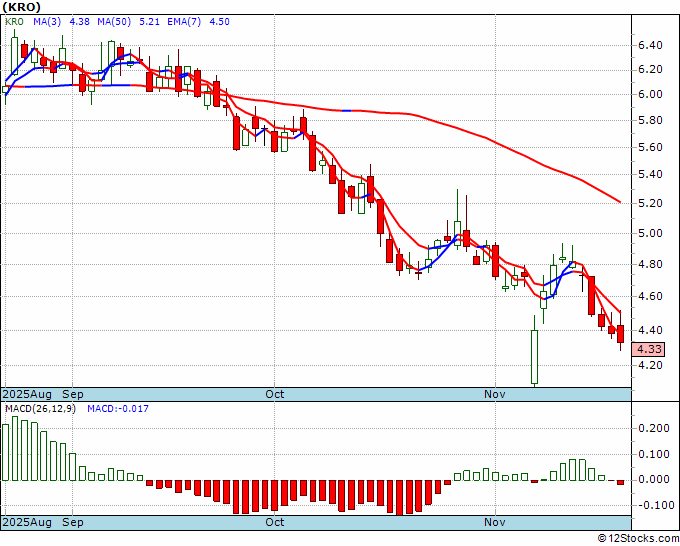Viewport: 680px width, 546px height.
Task: Click Sep on the MACD time axis
Action: click(73, 522)
